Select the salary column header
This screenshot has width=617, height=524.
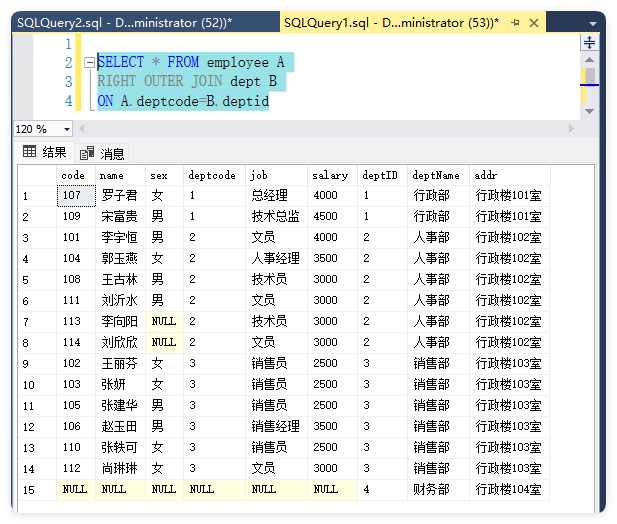point(332,175)
